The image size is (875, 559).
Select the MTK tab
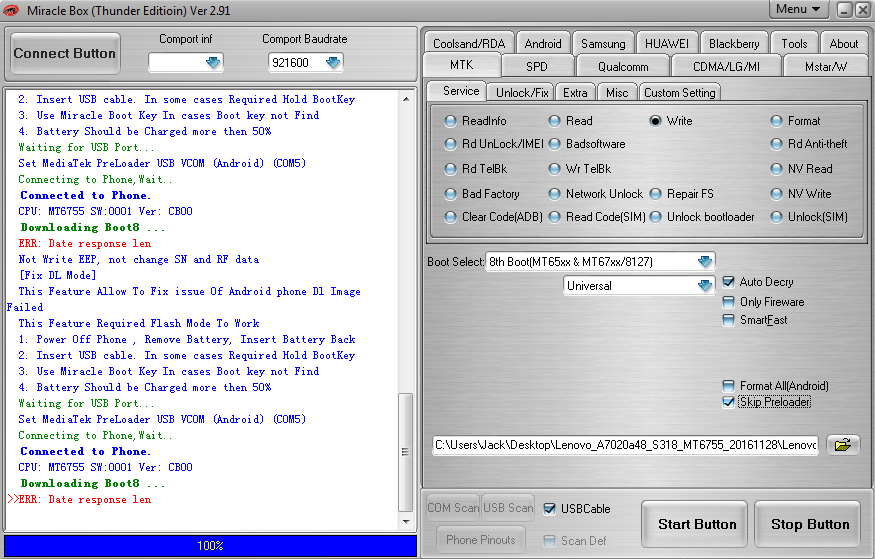461,65
